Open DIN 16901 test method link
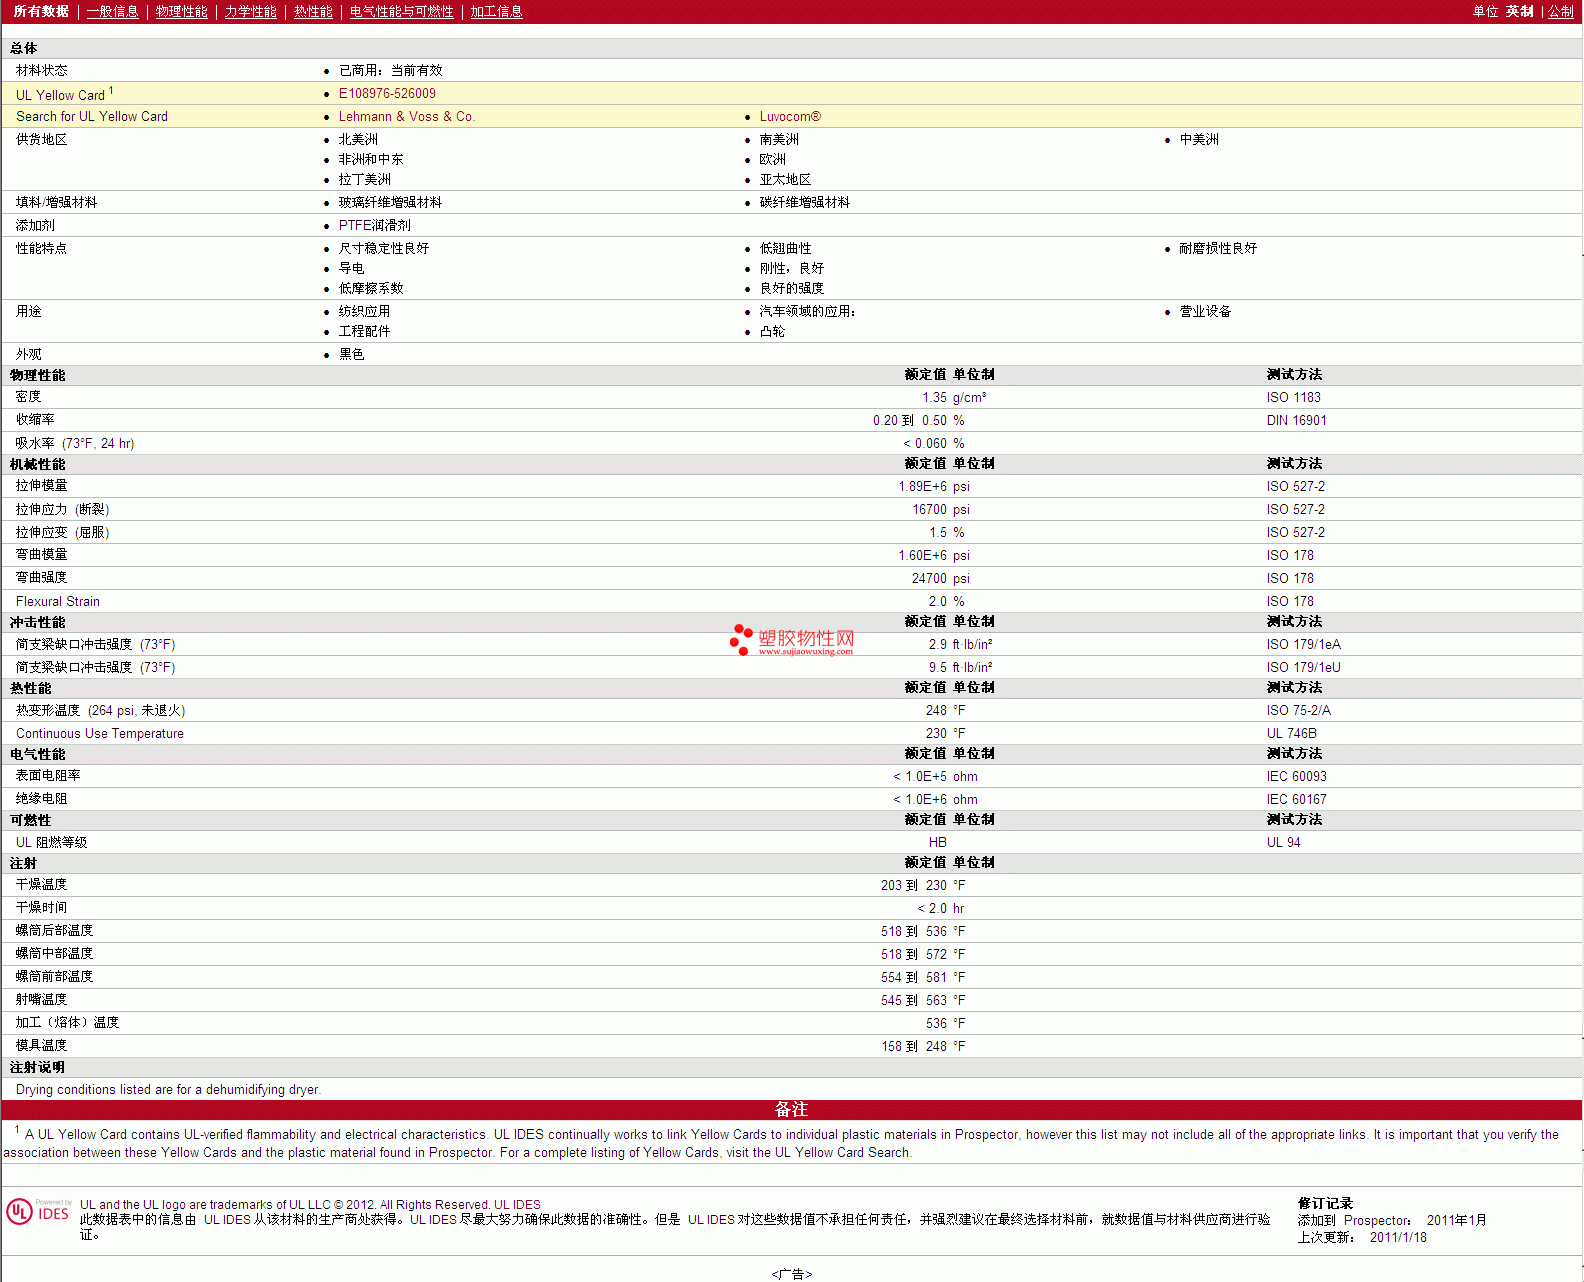The width and height of the screenshot is (1584, 1282). click(1296, 420)
